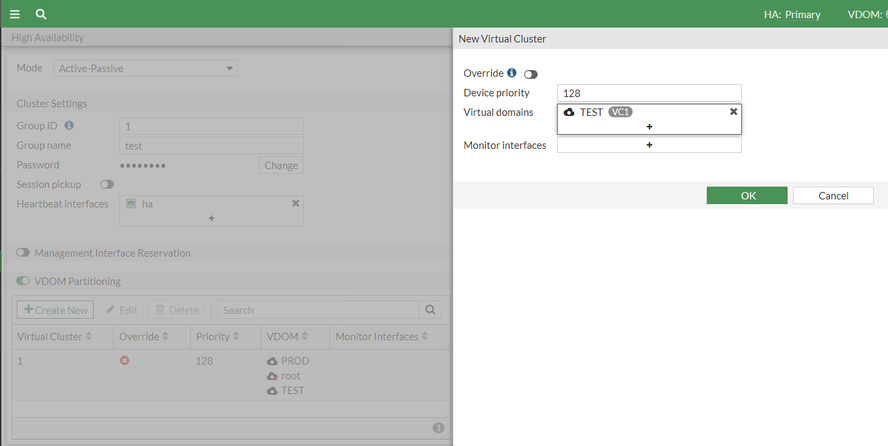Click the virtual cluster Search field
Screen dimensions: 888x446
[x=318, y=310]
